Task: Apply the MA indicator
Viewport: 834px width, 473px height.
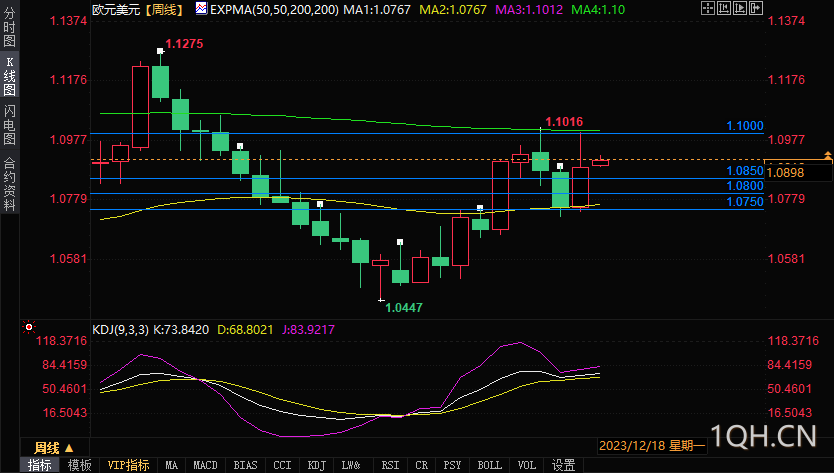Action: (x=171, y=465)
